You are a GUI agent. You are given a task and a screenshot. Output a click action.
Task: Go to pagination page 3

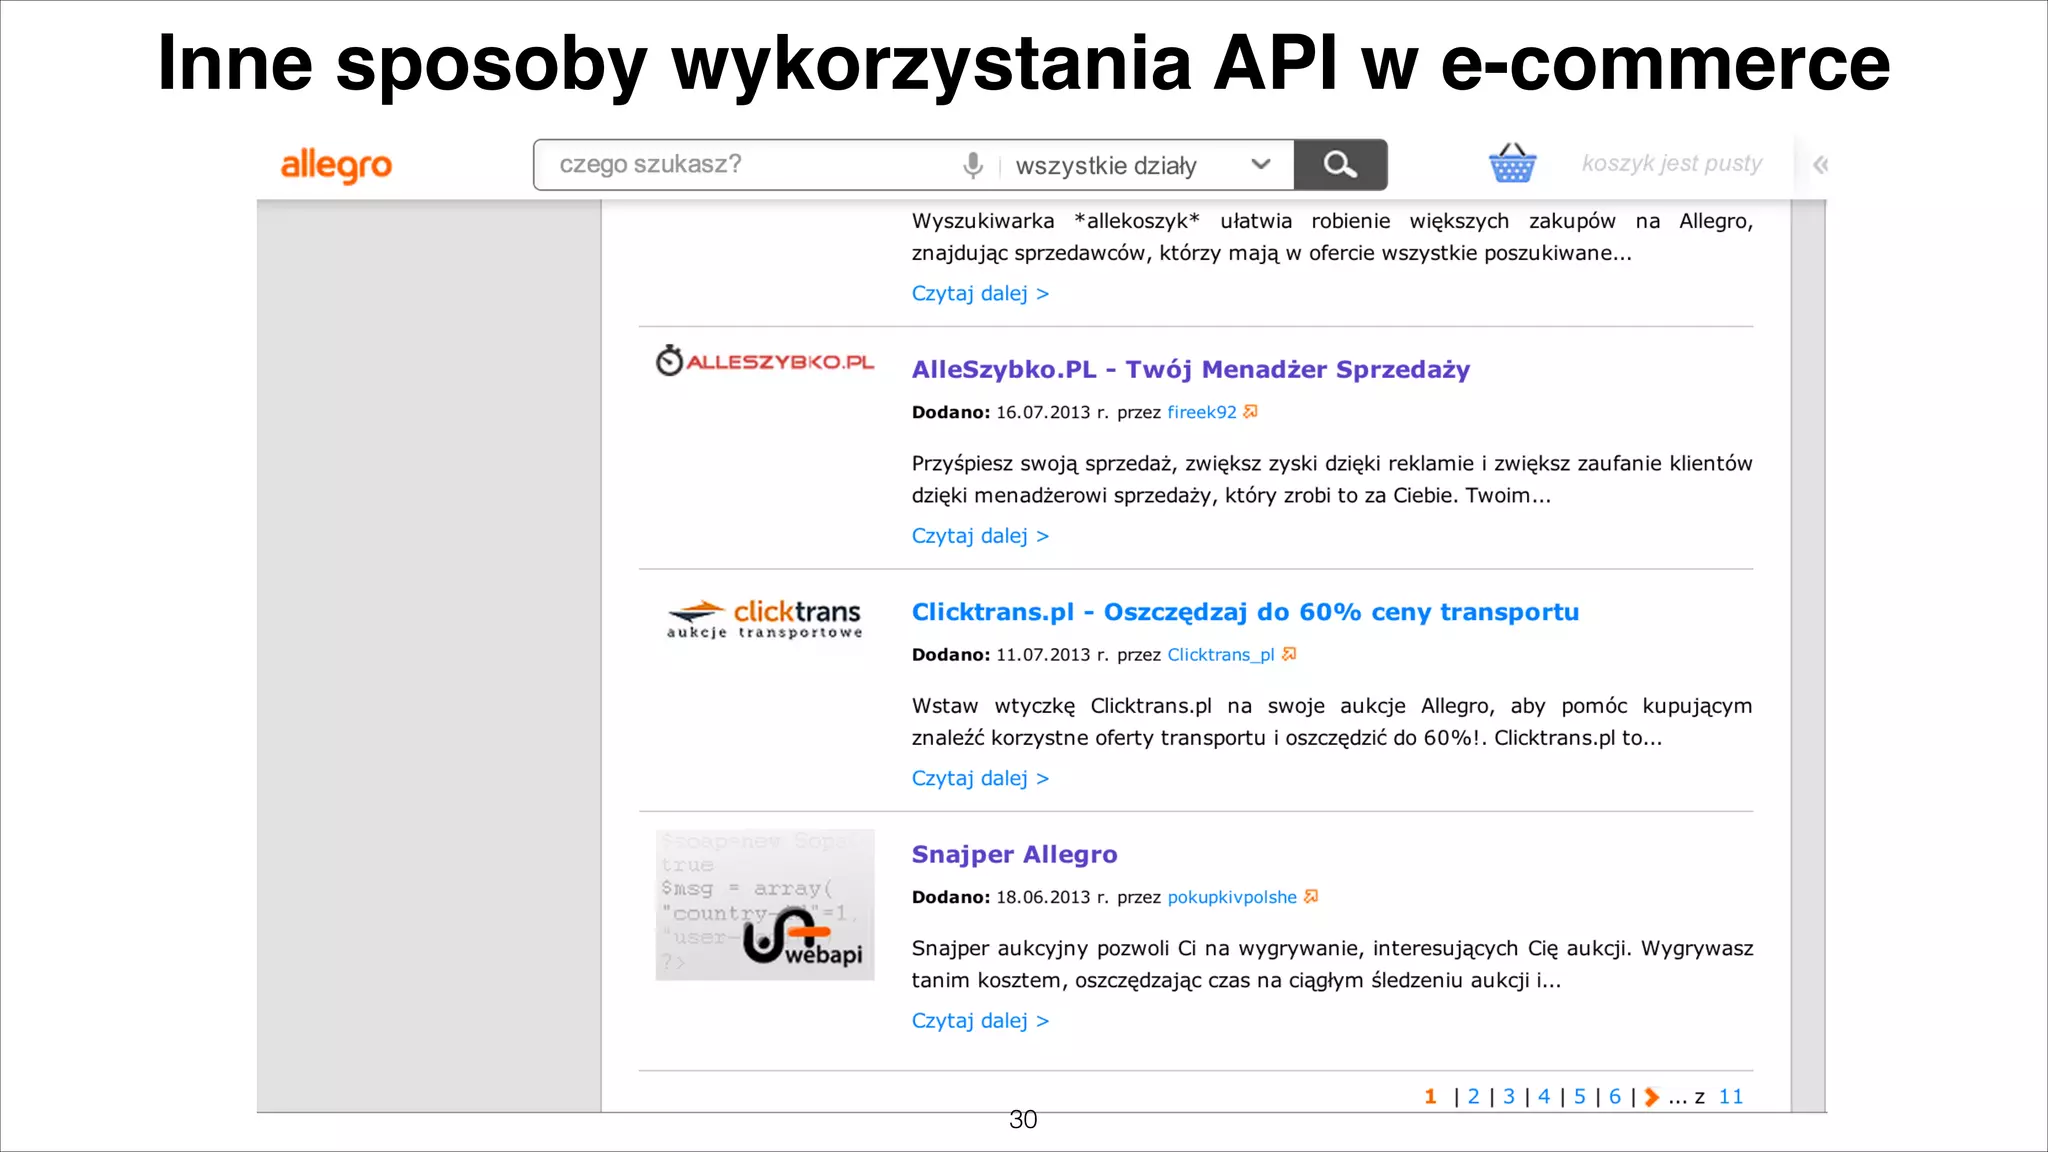[x=1509, y=1097]
